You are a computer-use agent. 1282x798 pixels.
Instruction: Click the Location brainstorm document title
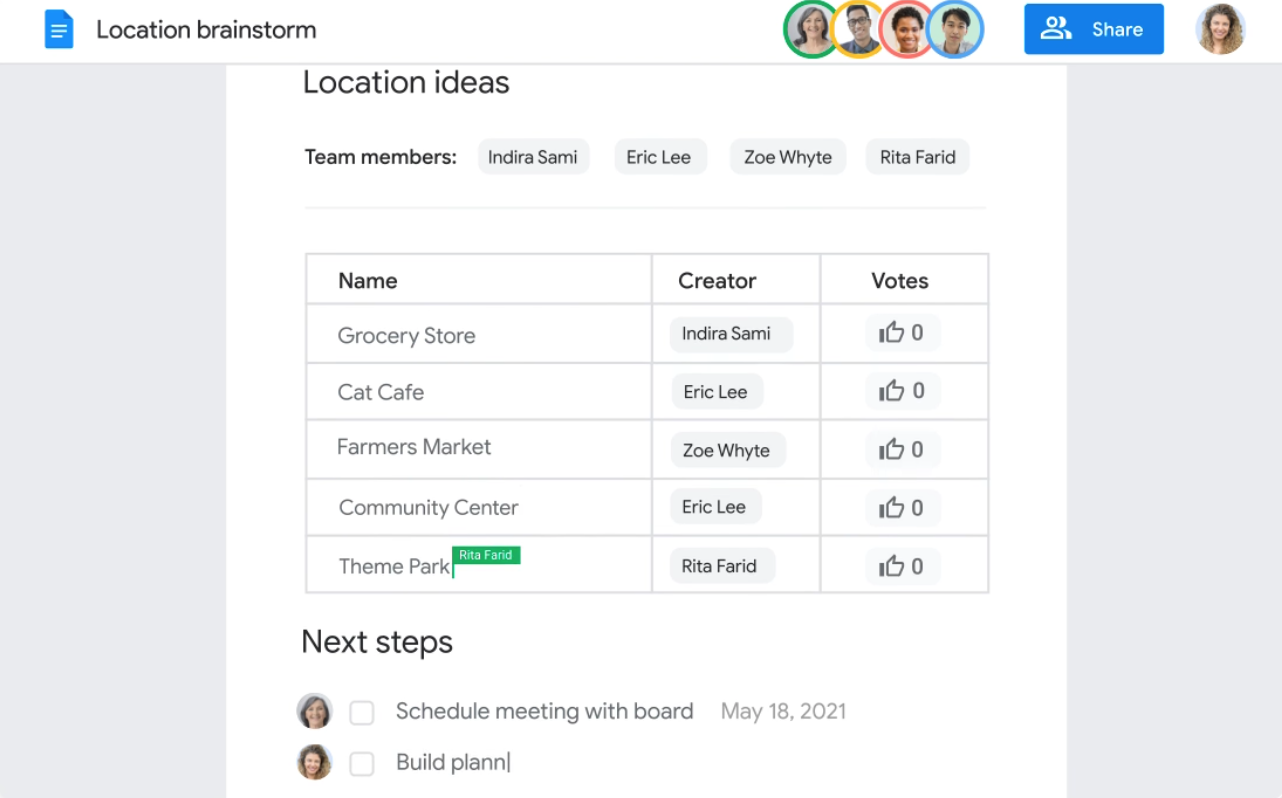click(x=206, y=30)
